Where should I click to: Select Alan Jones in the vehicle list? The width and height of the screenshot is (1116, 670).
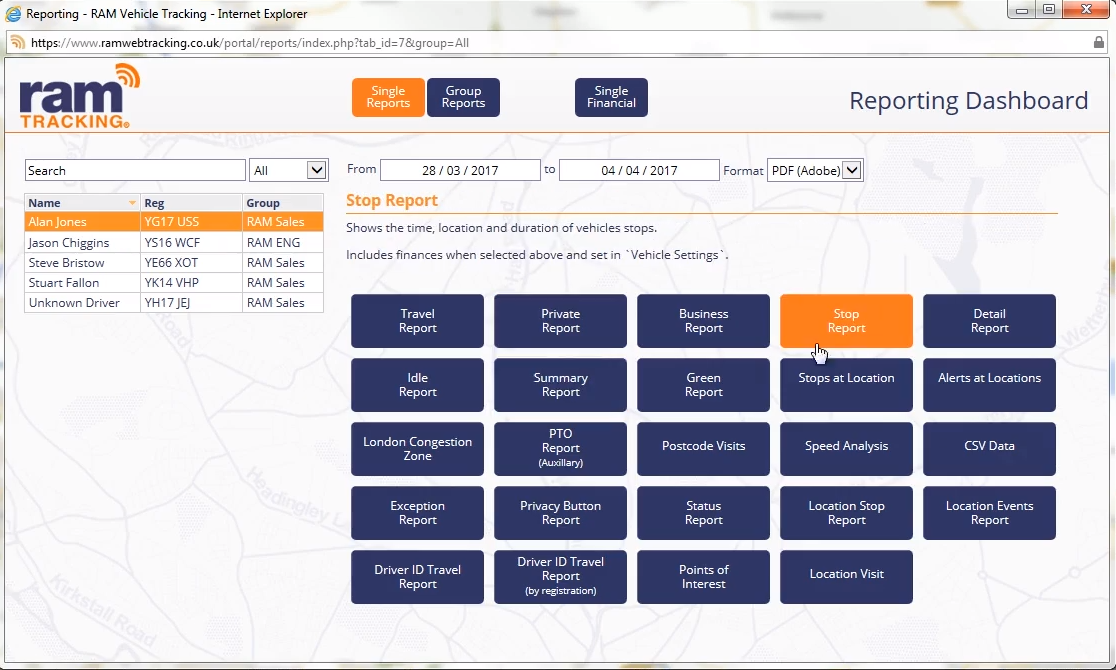[174, 221]
